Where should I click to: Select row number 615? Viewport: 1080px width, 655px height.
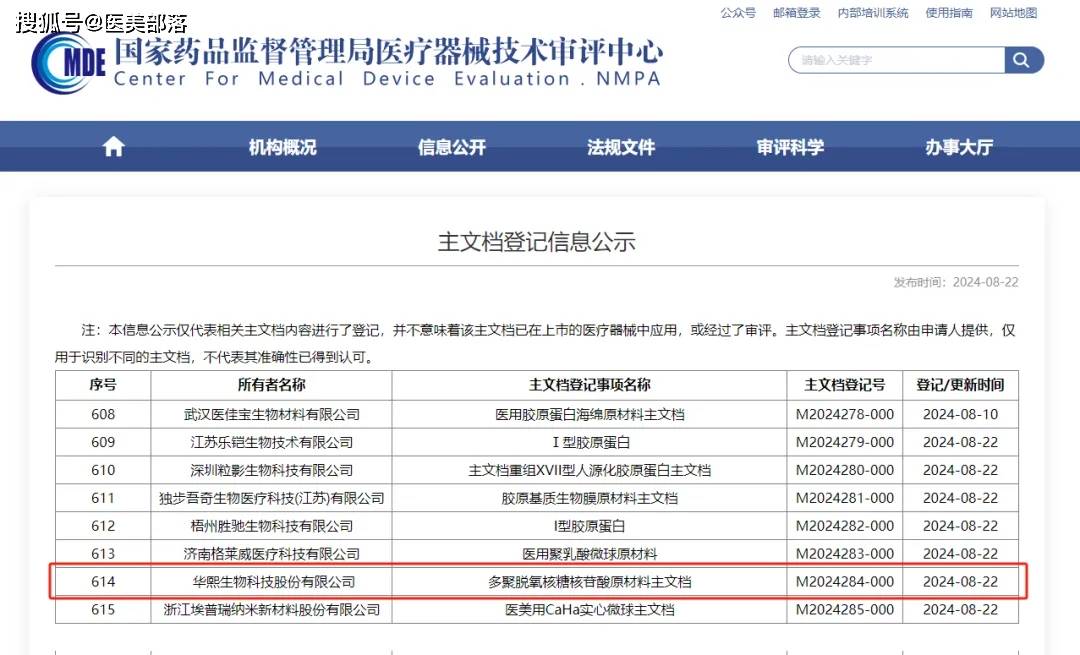[x=103, y=610]
